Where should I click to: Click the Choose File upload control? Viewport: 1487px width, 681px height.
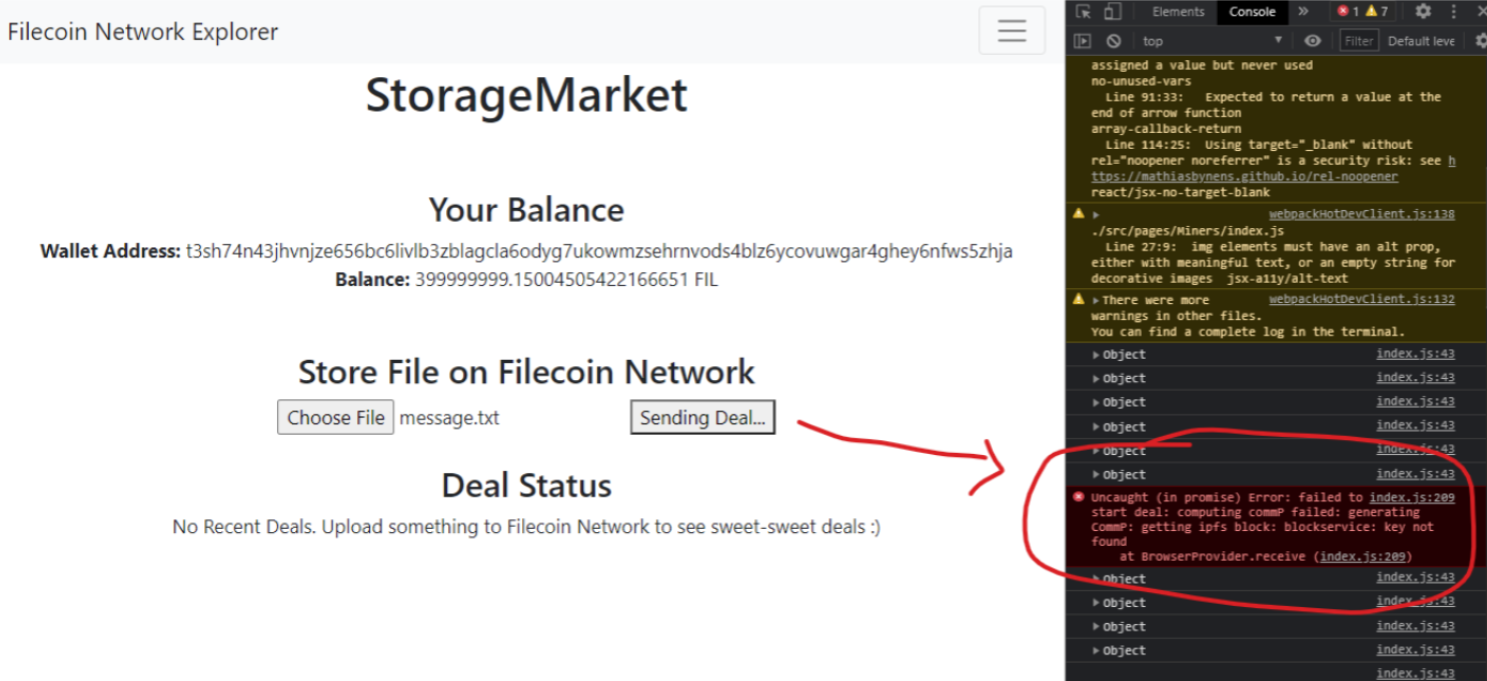point(335,417)
